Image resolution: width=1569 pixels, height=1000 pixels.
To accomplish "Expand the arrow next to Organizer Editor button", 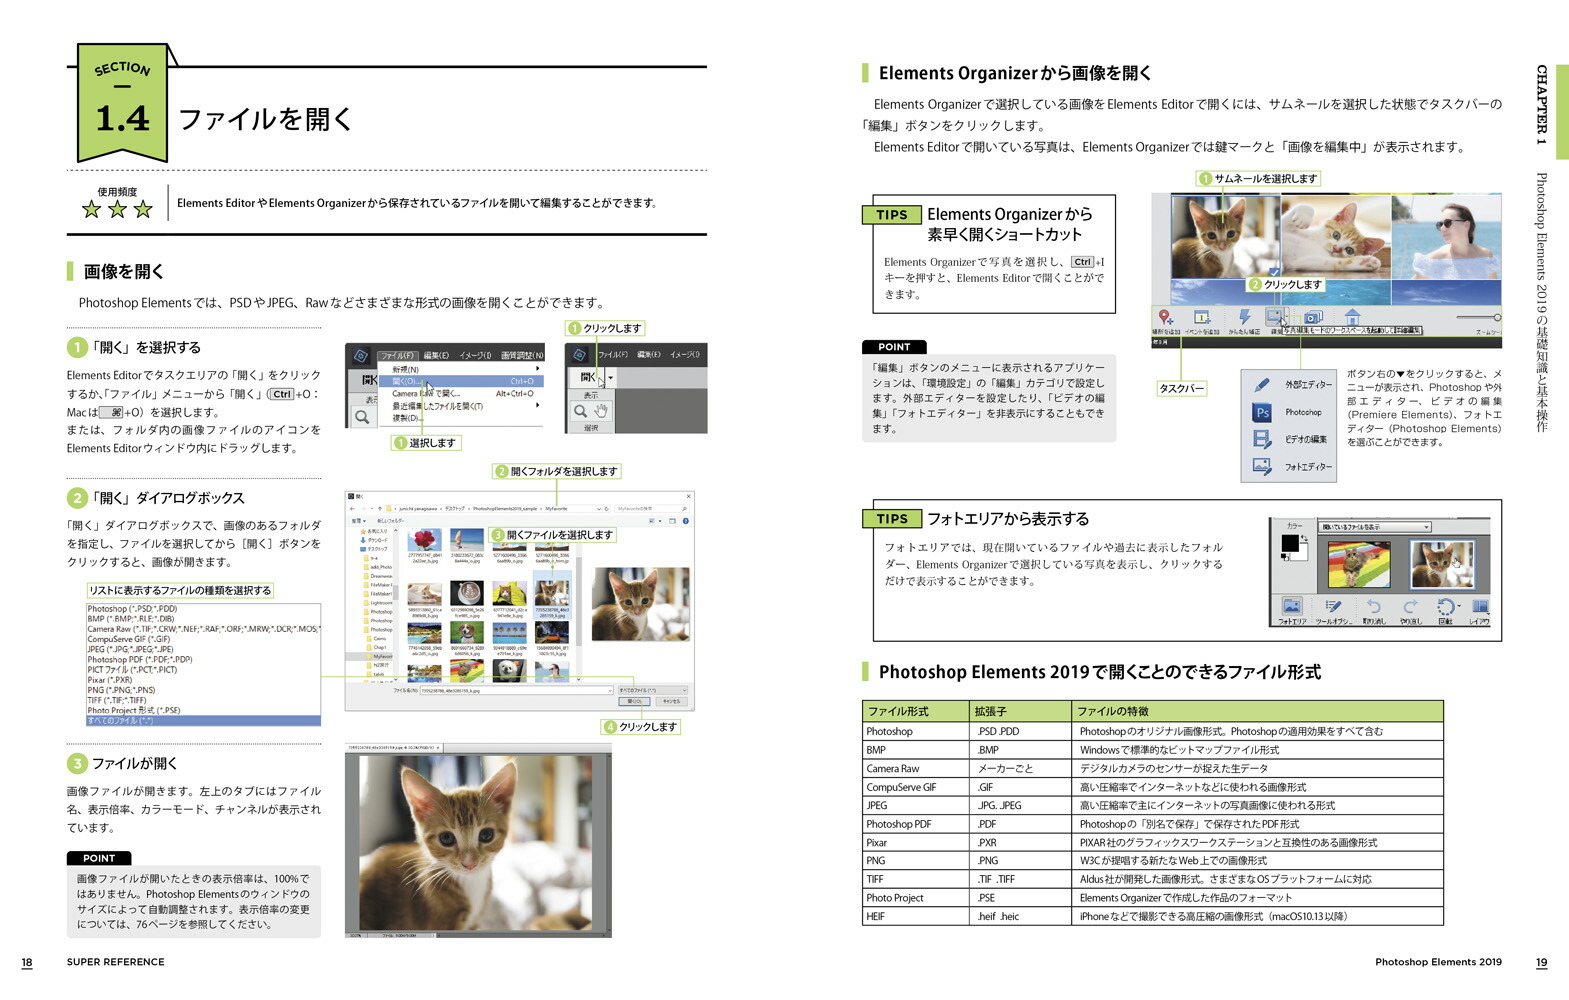I will (x=1289, y=316).
